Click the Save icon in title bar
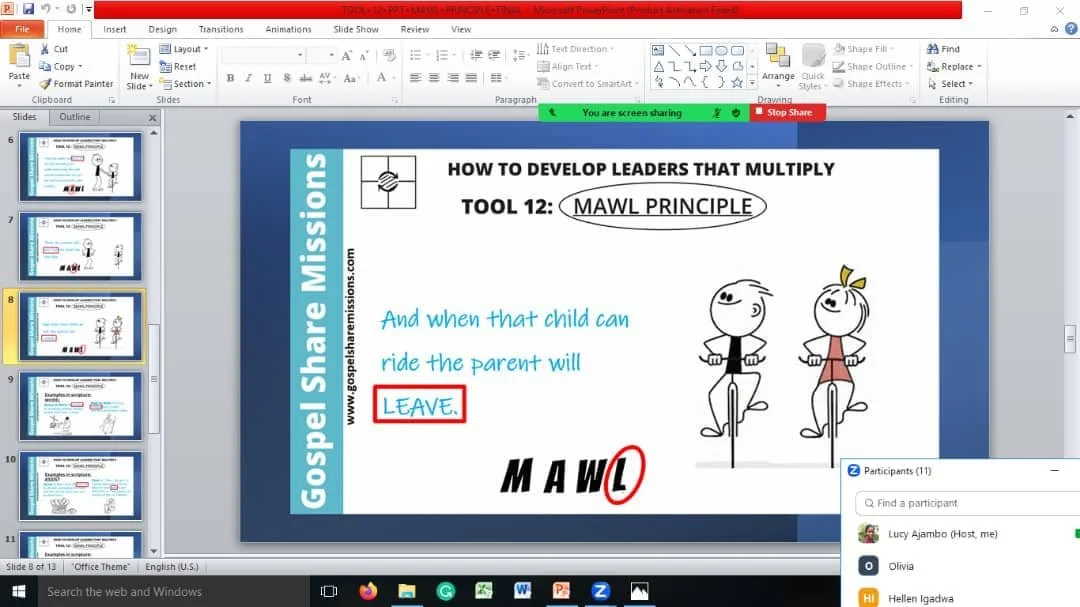The image size is (1080, 607). (x=28, y=9)
